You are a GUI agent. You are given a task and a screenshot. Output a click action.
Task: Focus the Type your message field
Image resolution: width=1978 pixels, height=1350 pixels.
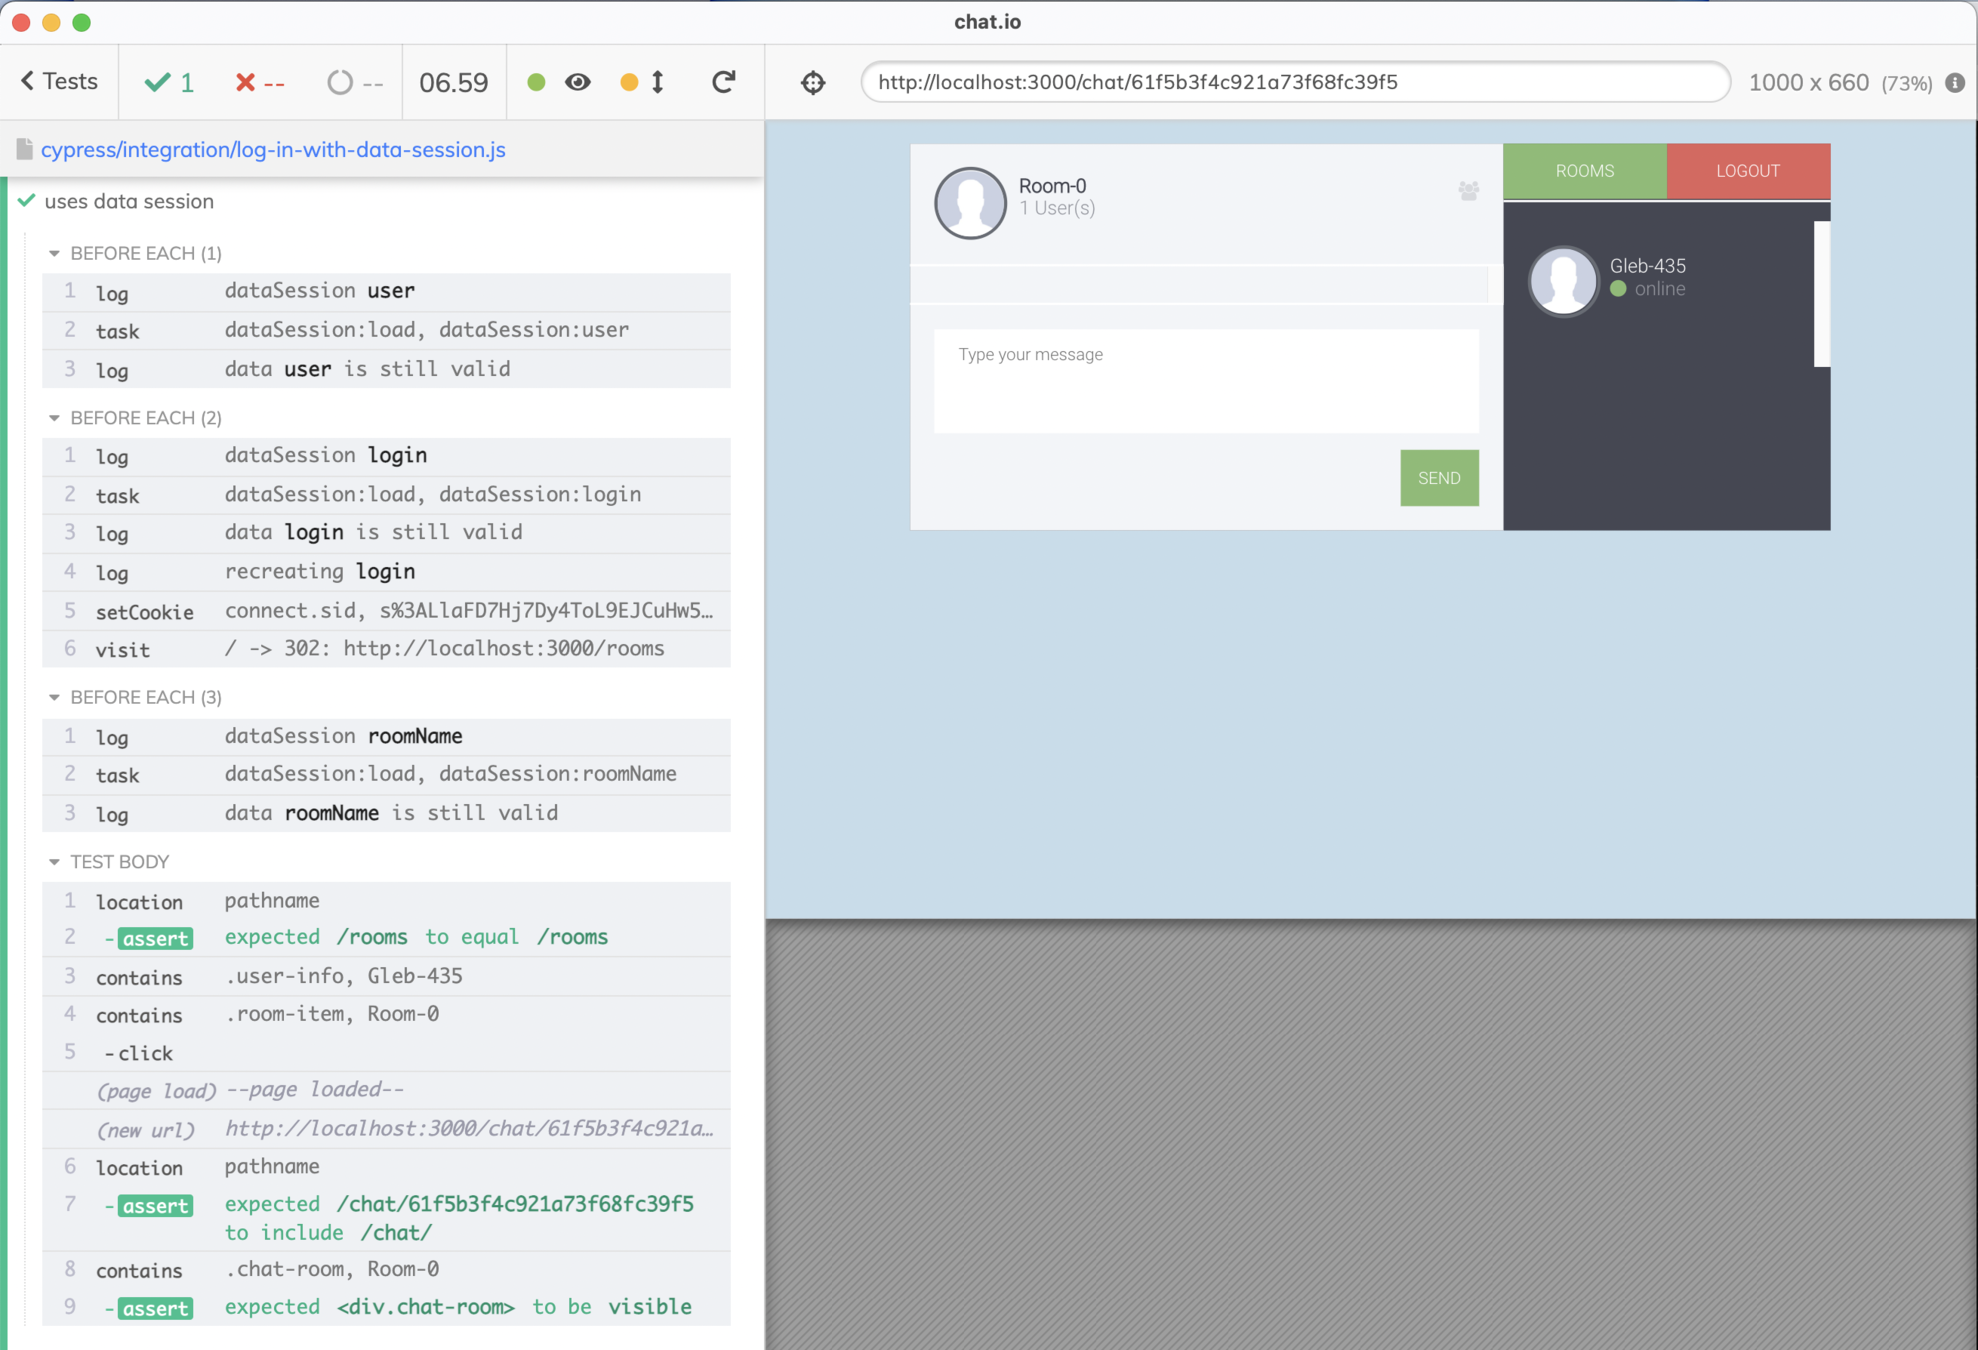1205,381
